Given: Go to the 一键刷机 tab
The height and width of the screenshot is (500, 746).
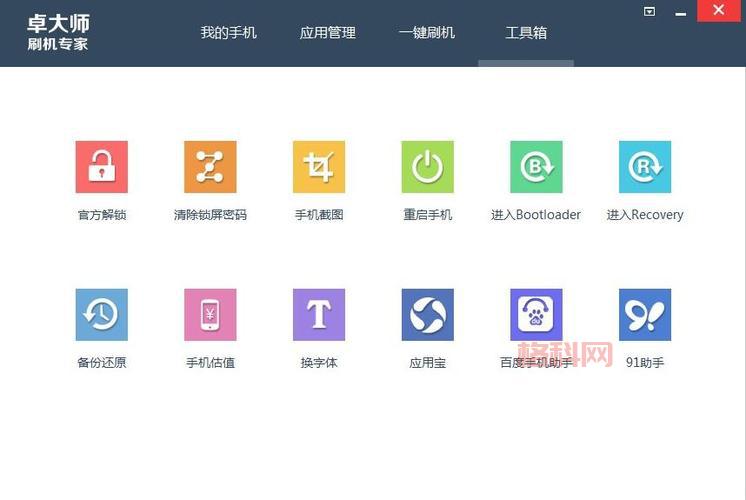Looking at the screenshot, I should 427,32.
